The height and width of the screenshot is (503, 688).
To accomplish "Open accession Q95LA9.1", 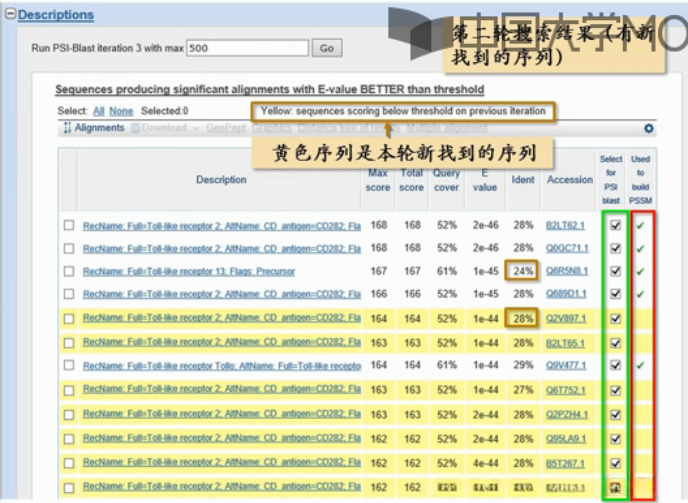I will [566, 439].
